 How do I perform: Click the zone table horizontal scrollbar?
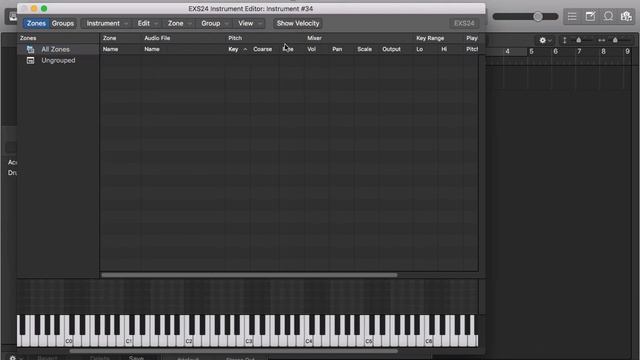pos(249,275)
